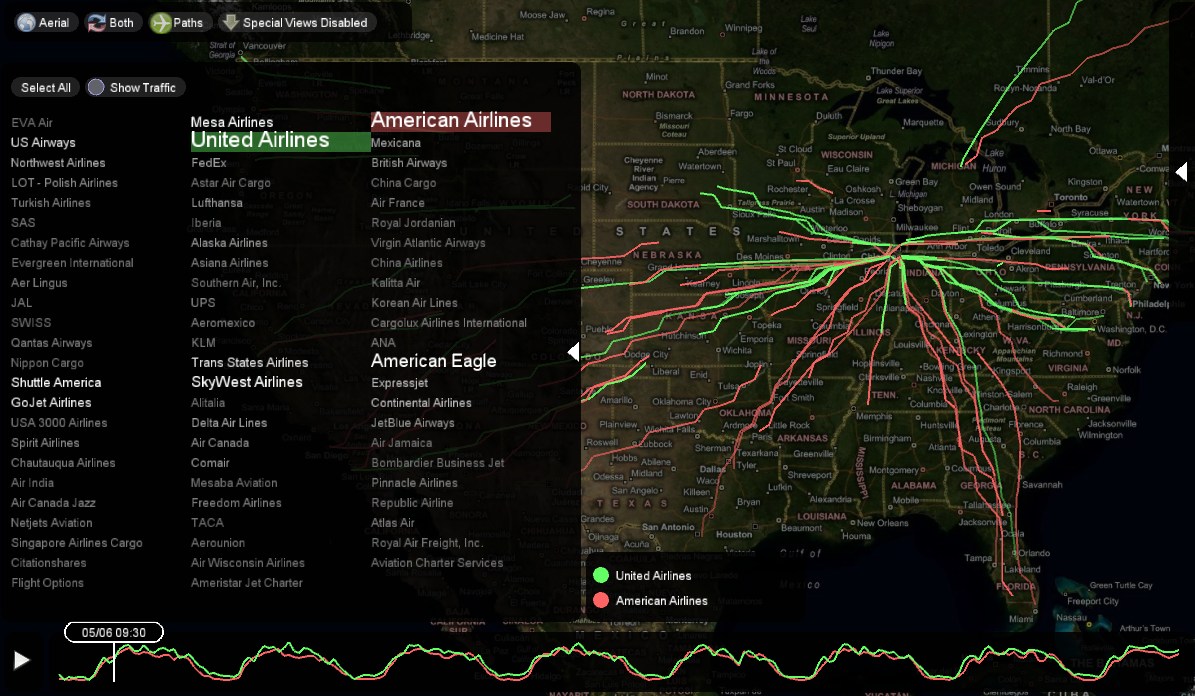Select Flight Options
Viewport: 1195px width, 696px height.
point(47,583)
